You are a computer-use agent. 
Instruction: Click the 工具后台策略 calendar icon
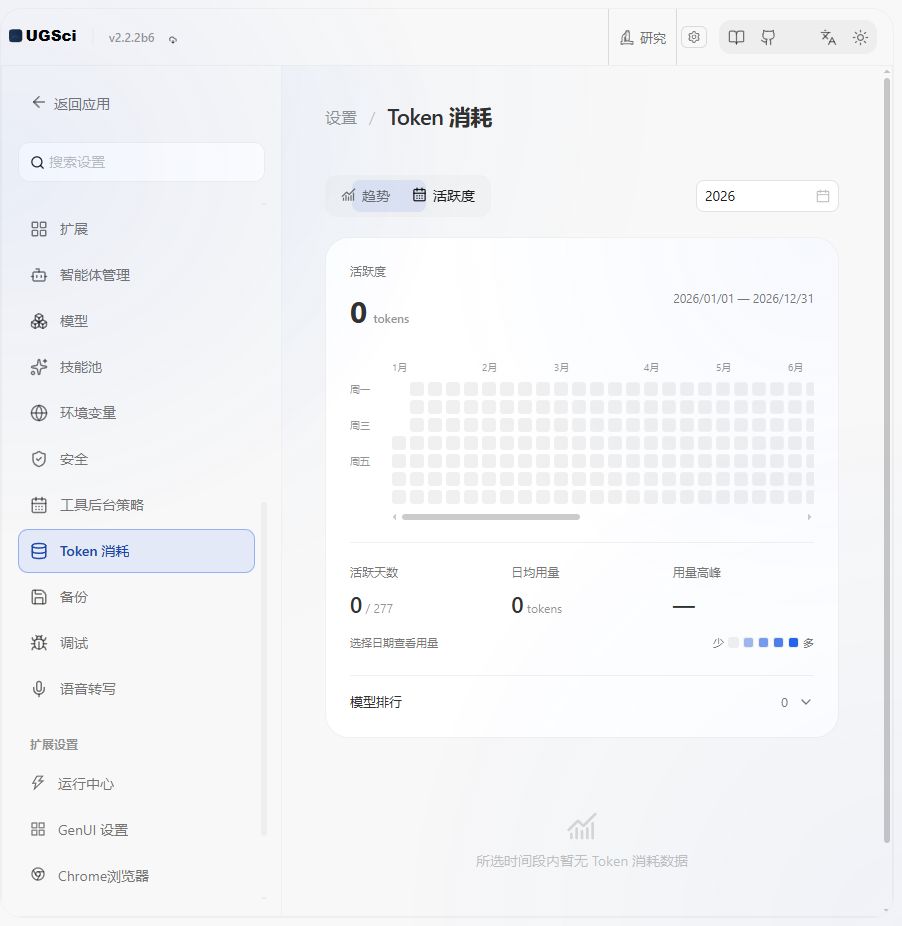39,505
